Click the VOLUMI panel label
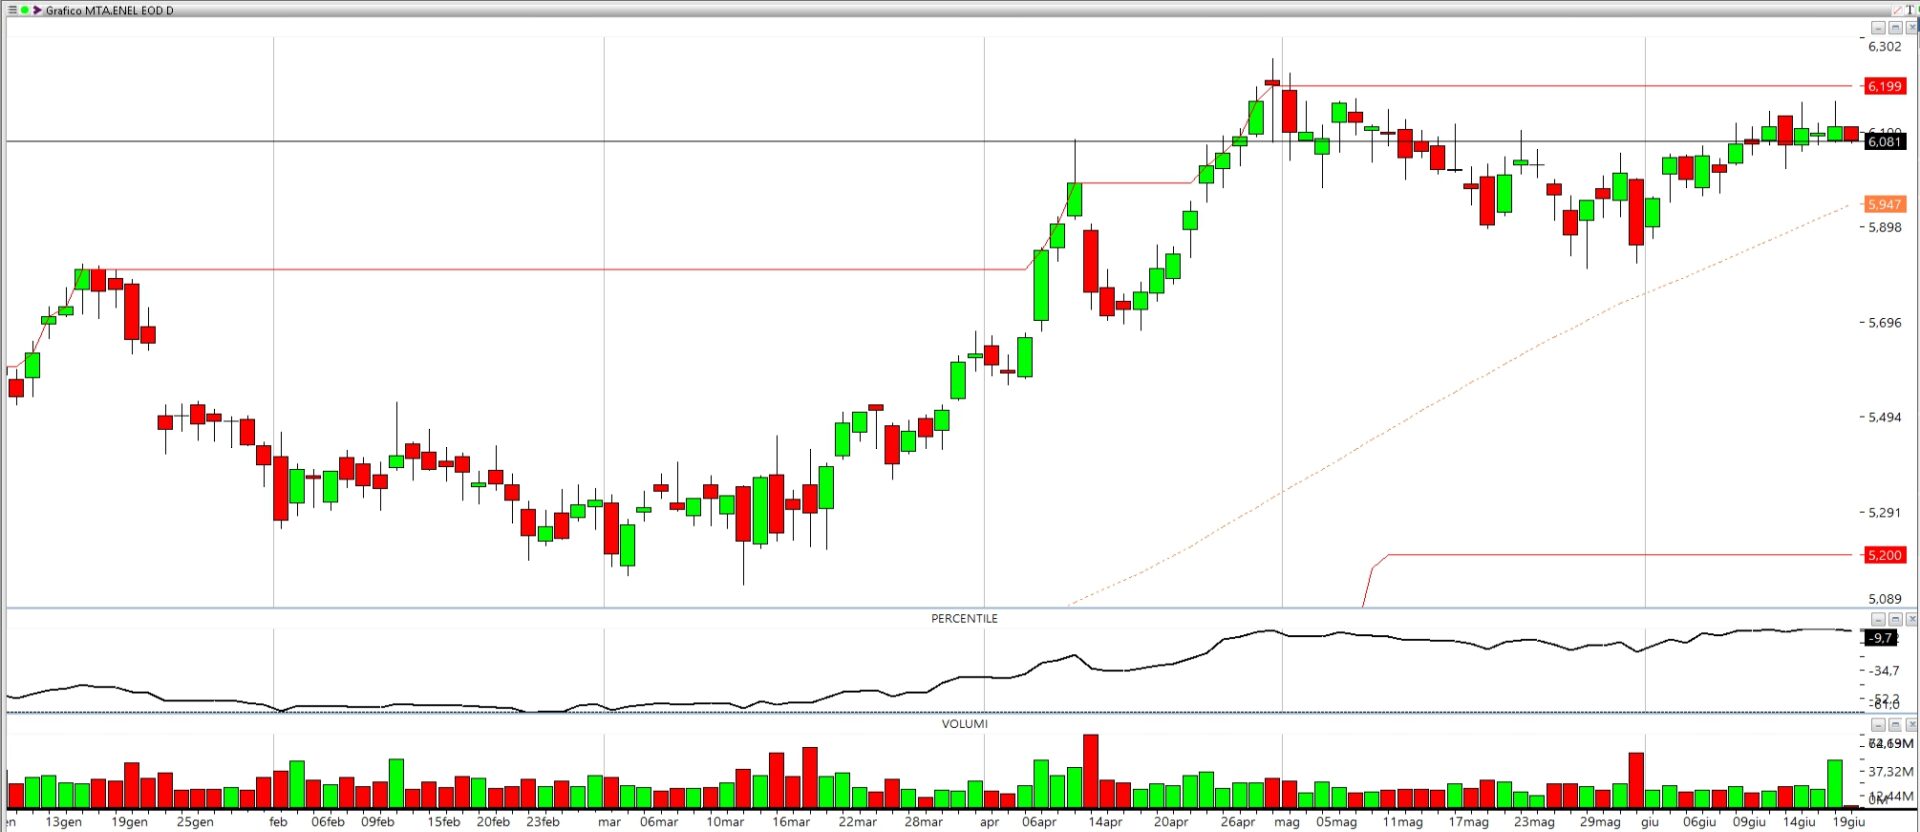This screenshot has height=832, width=1920. pyautogui.click(x=964, y=723)
